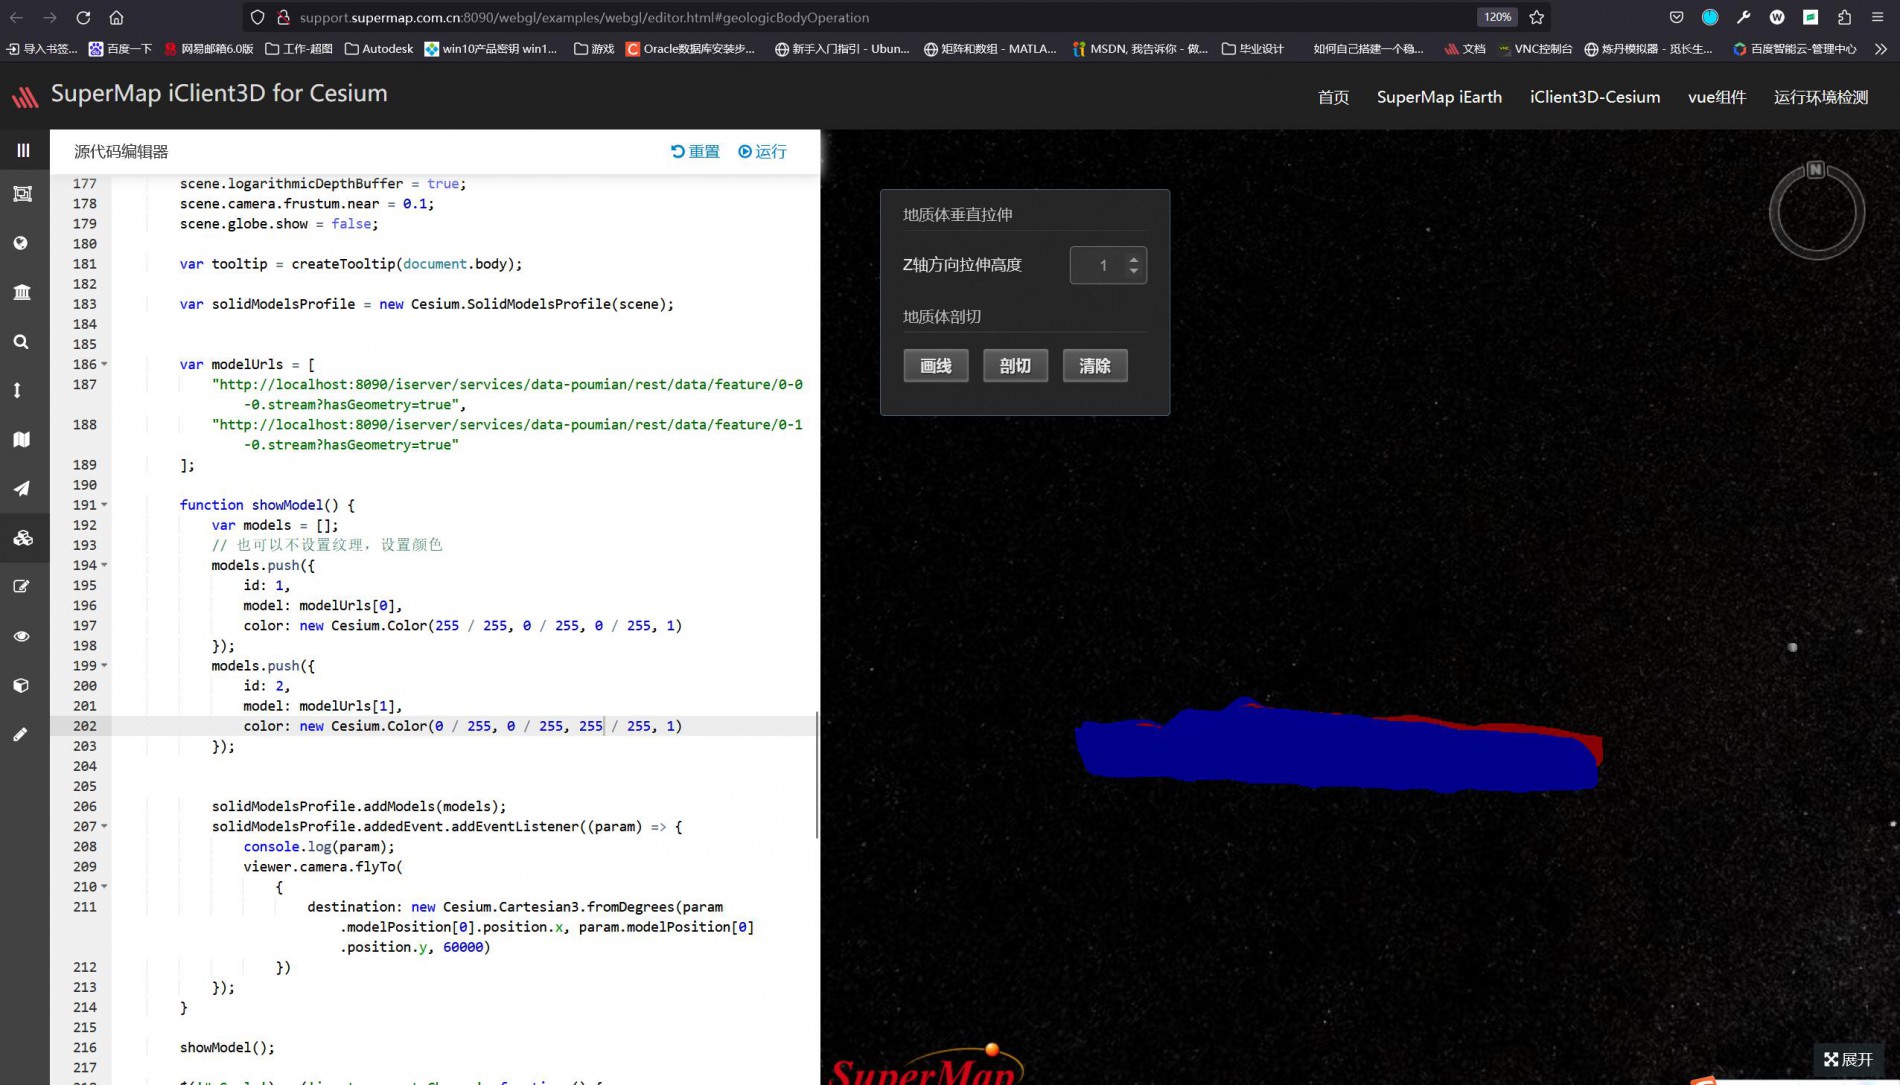Click 重置 to reset the code

click(x=695, y=151)
